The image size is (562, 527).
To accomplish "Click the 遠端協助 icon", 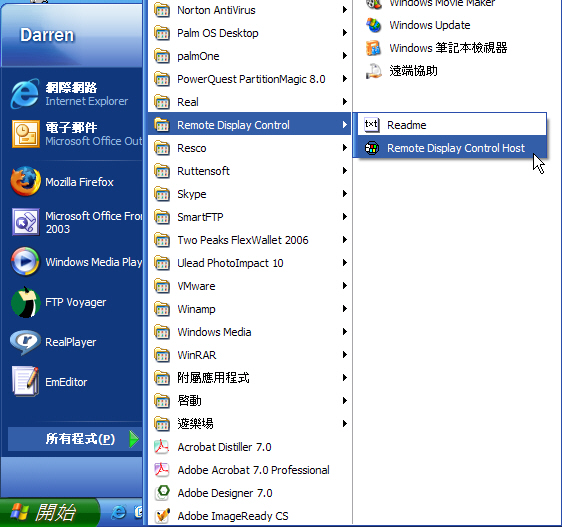I will click(x=373, y=71).
